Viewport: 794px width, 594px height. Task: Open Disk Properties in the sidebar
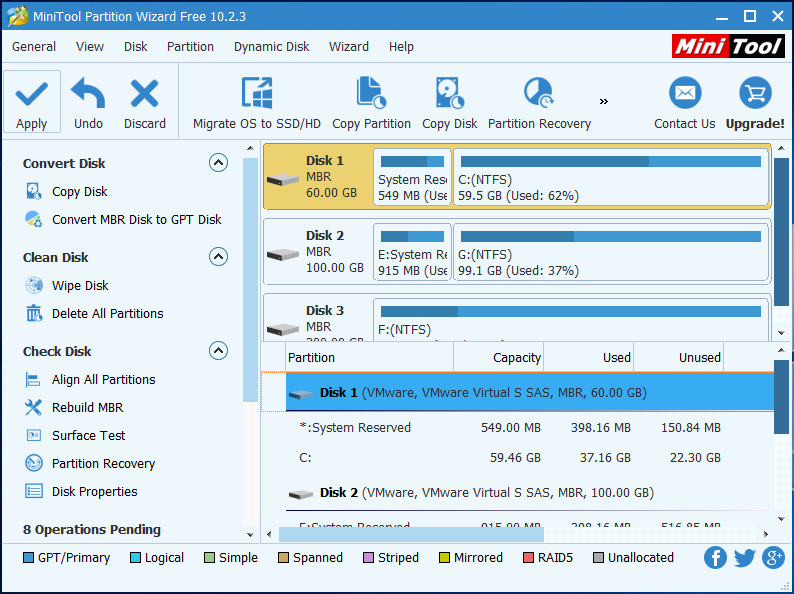point(82,491)
